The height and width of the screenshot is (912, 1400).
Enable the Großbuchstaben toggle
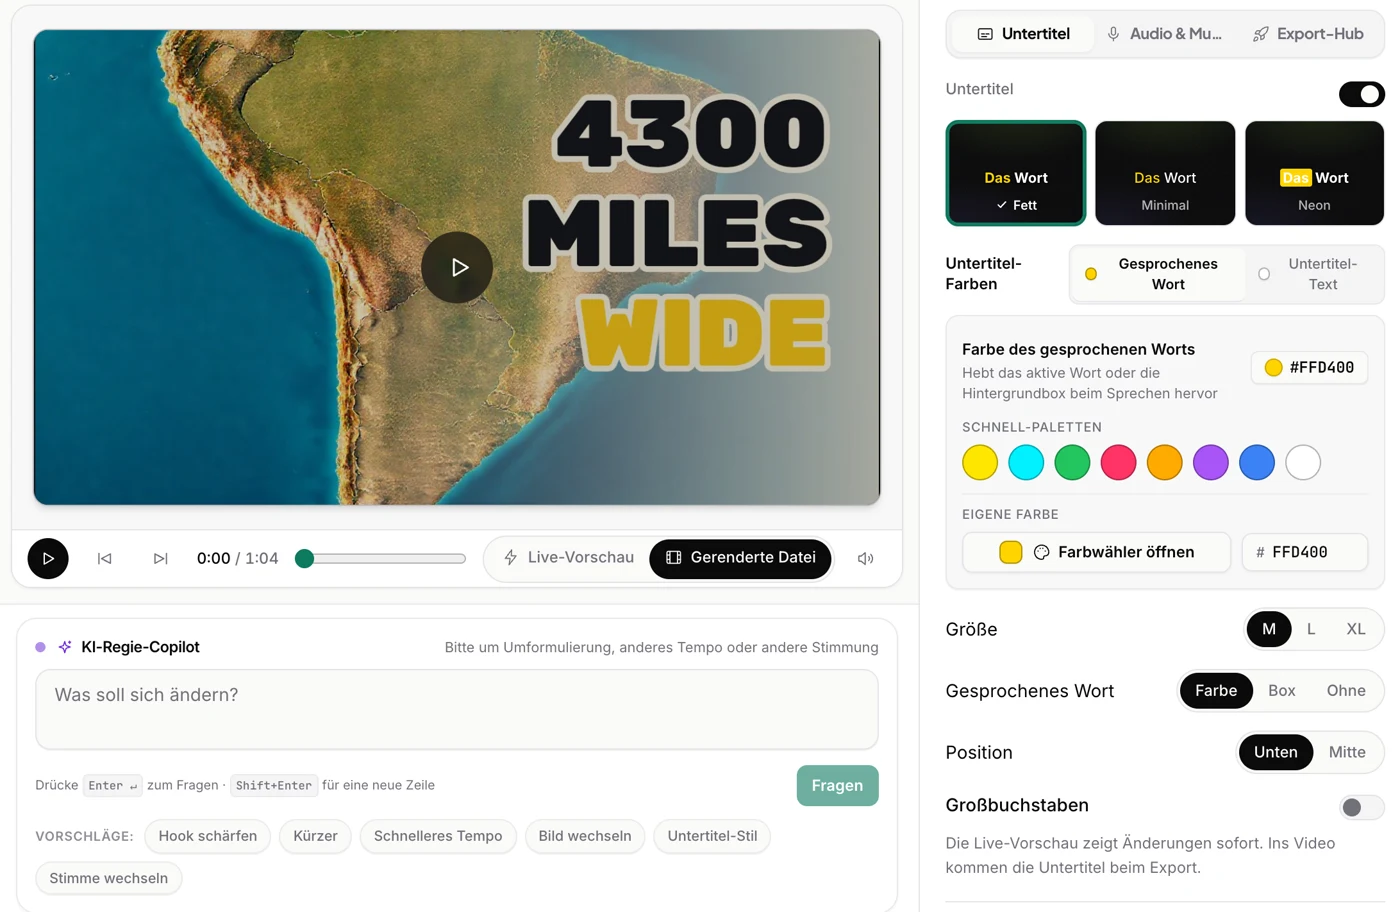(x=1361, y=807)
